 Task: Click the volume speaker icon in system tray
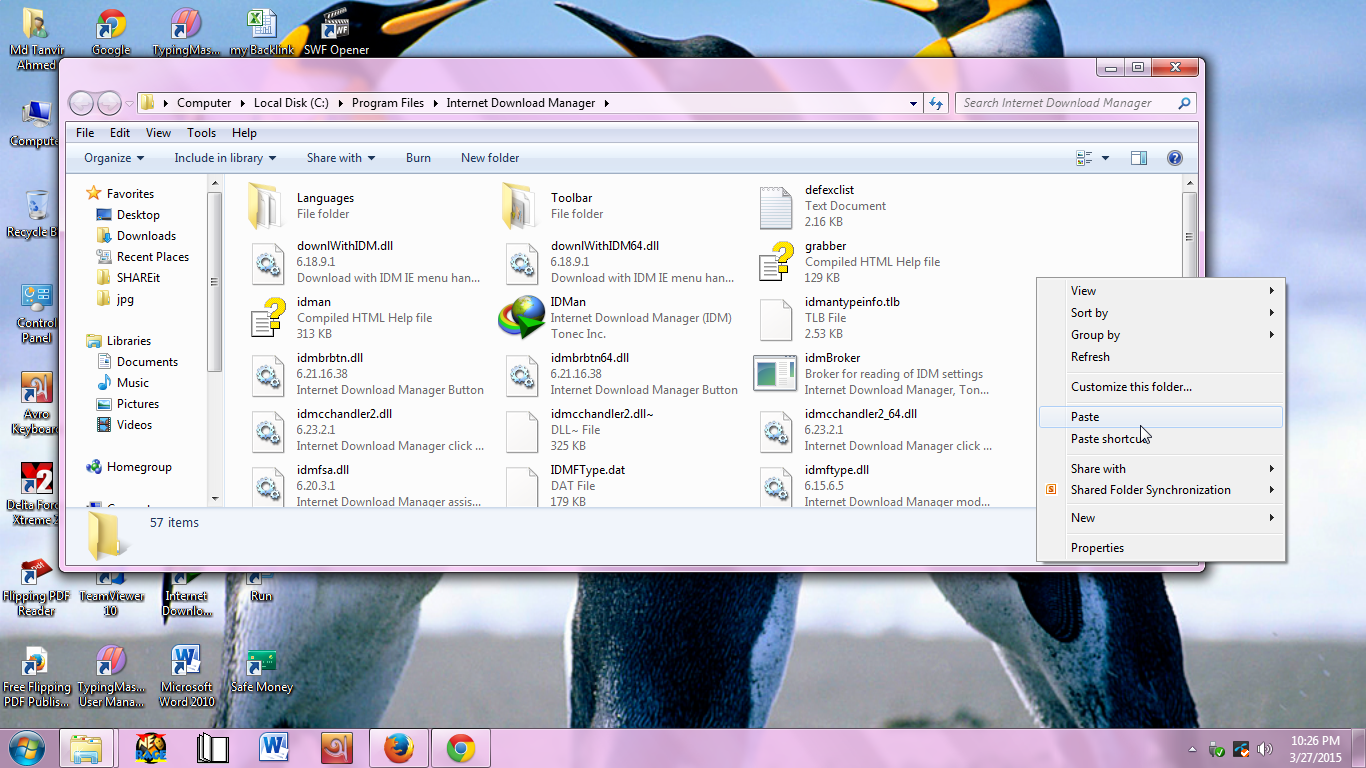coord(1265,749)
